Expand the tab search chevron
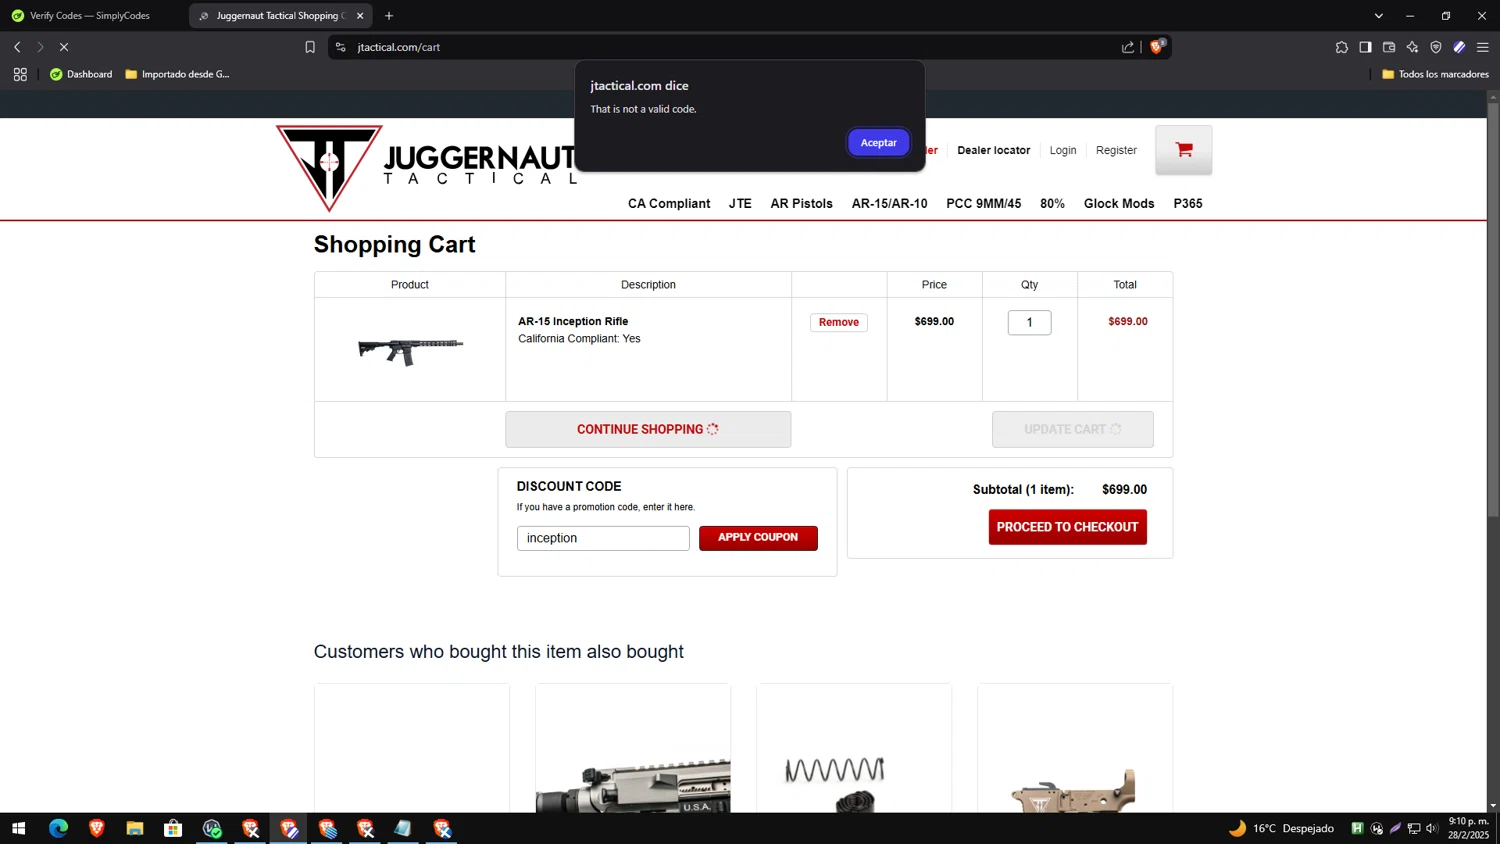The width and height of the screenshot is (1500, 844). [x=1378, y=16]
